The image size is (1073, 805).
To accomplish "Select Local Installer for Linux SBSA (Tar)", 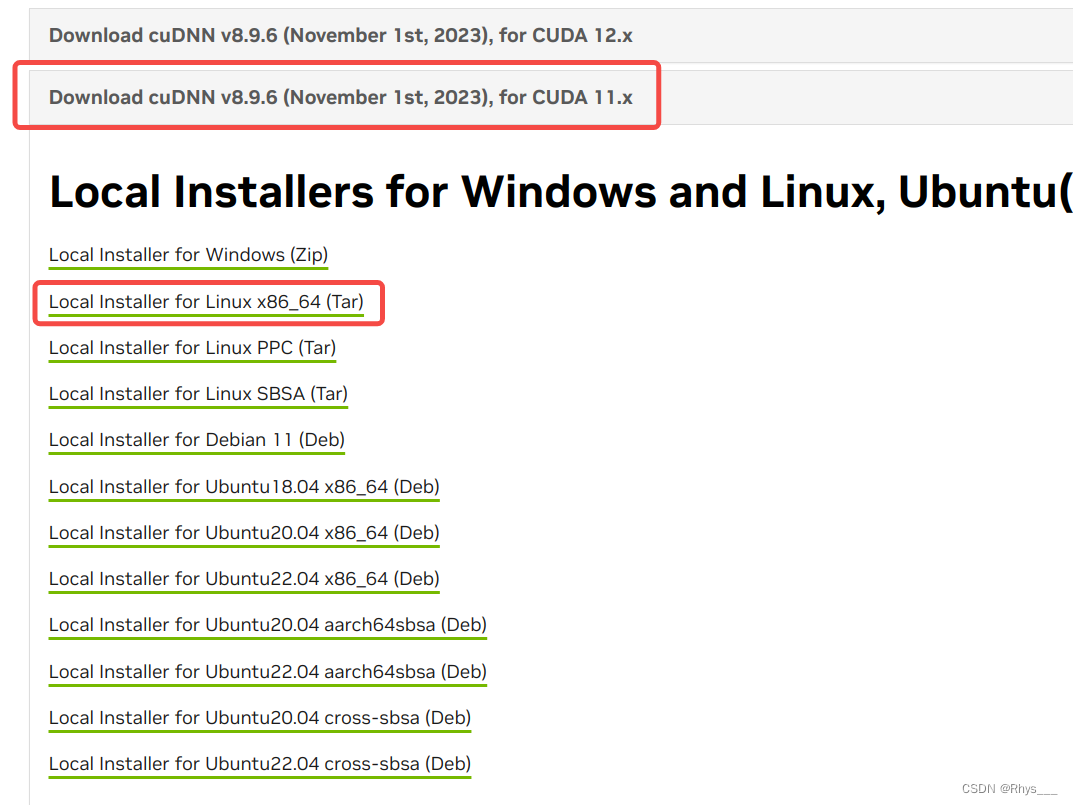I will pyautogui.click(x=198, y=394).
